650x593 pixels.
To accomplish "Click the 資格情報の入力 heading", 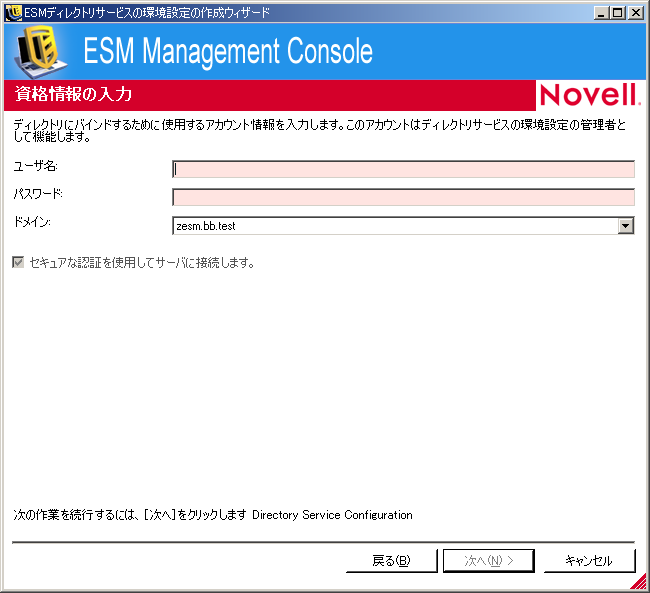I will [73, 94].
